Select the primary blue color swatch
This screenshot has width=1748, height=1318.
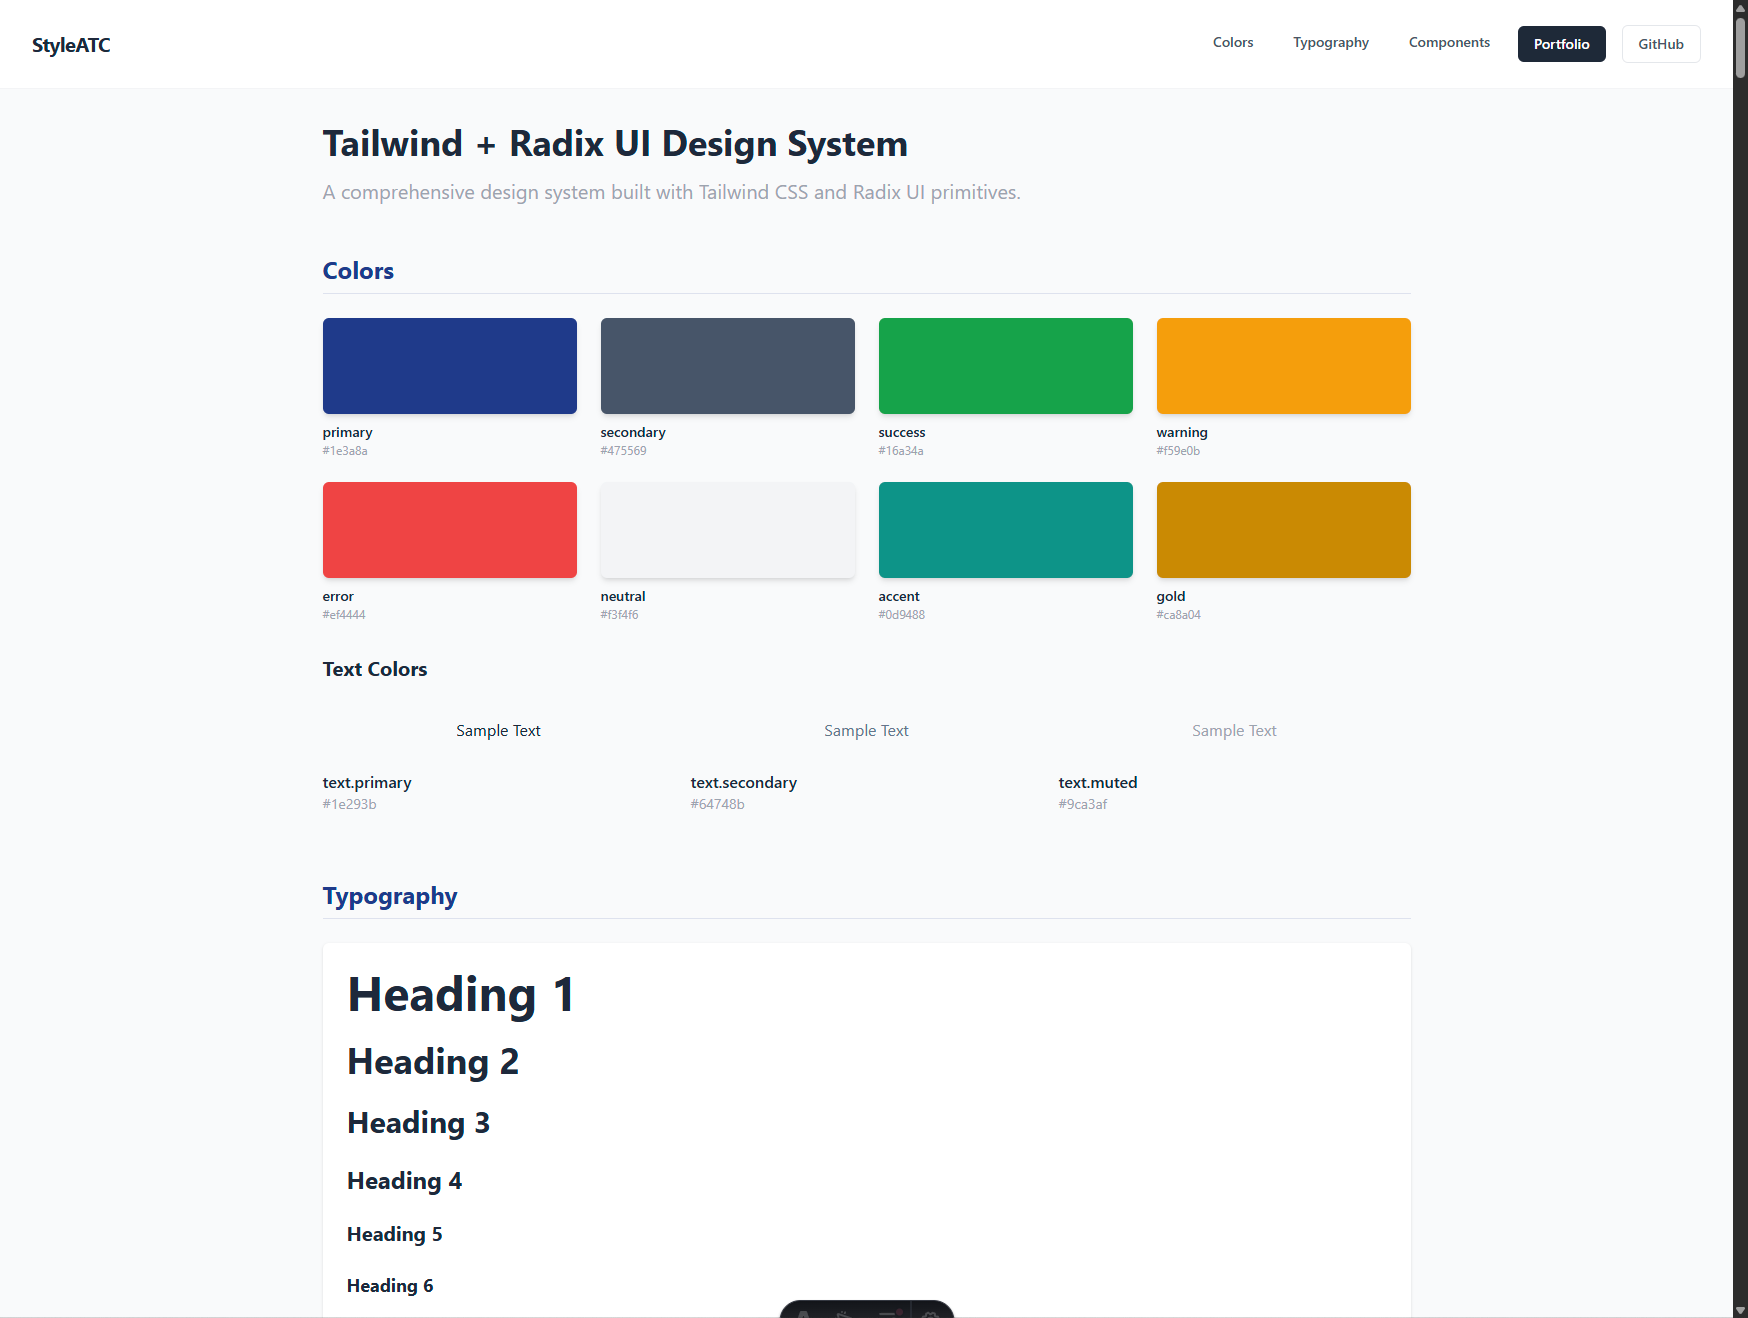[x=449, y=366]
